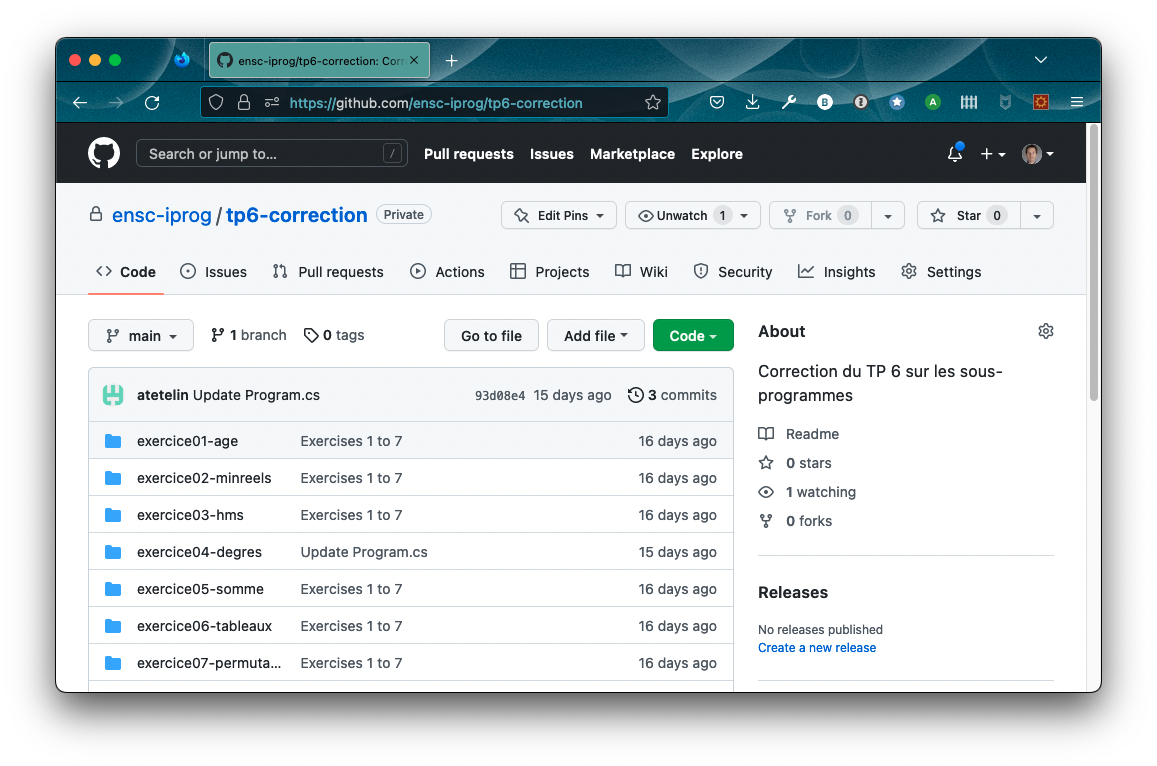1157x766 pixels.
Task: Click the Fork button
Action: [821, 215]
